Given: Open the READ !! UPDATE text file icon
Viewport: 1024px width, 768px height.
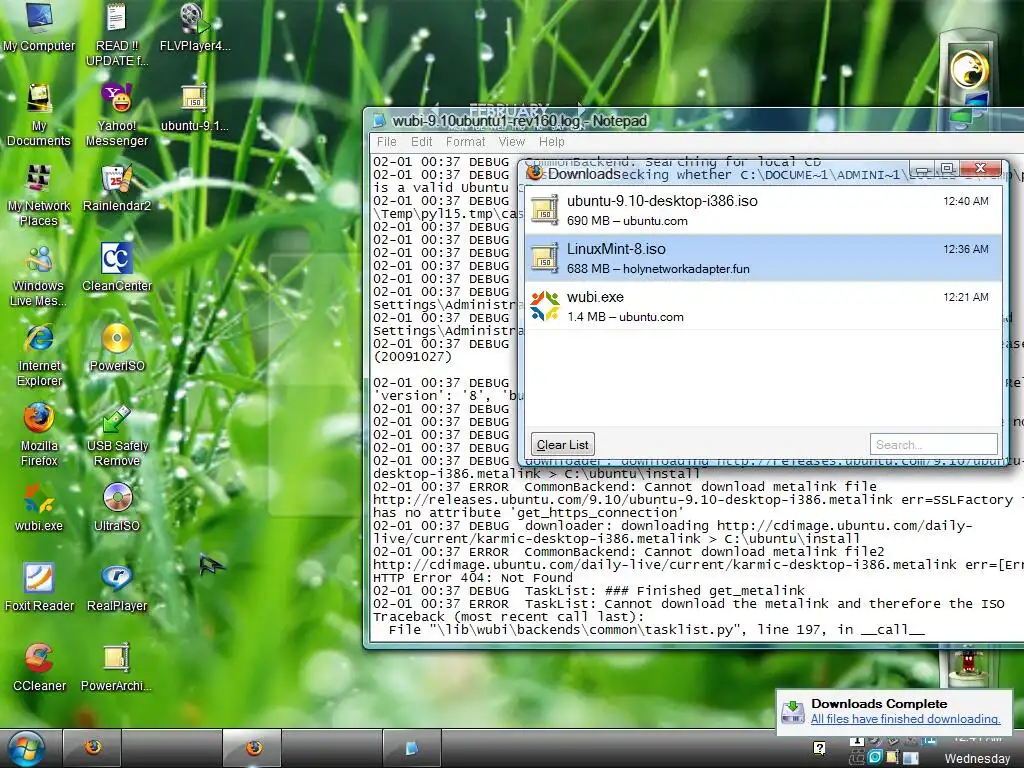Looking at the screenshot, I should 117,34.
